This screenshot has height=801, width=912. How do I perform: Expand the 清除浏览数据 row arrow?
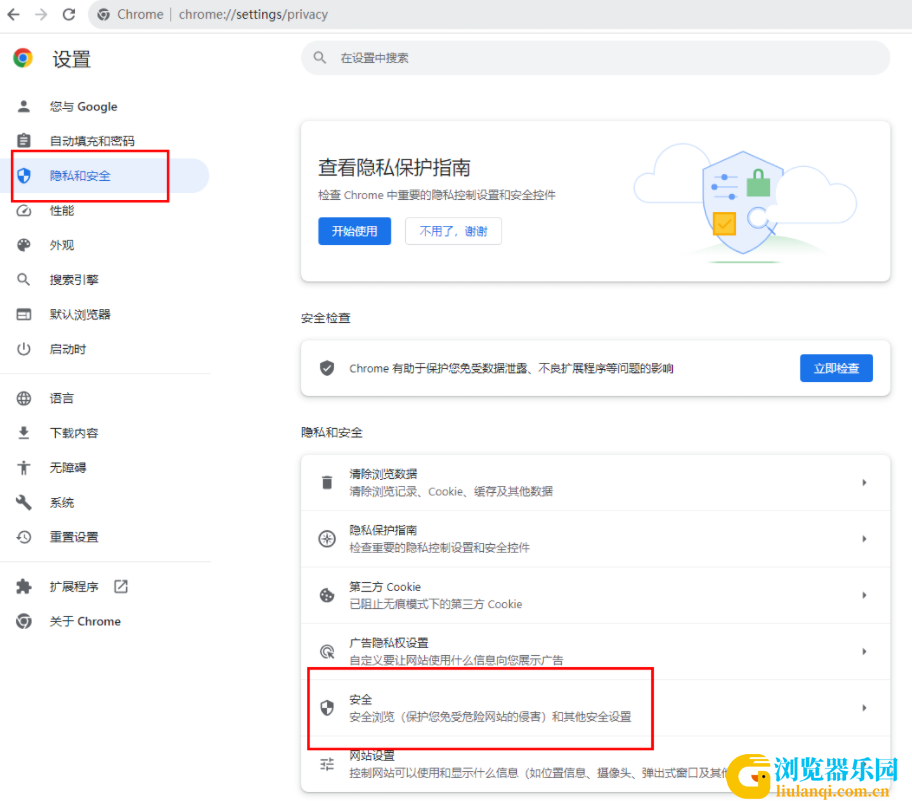coord(864,482)
